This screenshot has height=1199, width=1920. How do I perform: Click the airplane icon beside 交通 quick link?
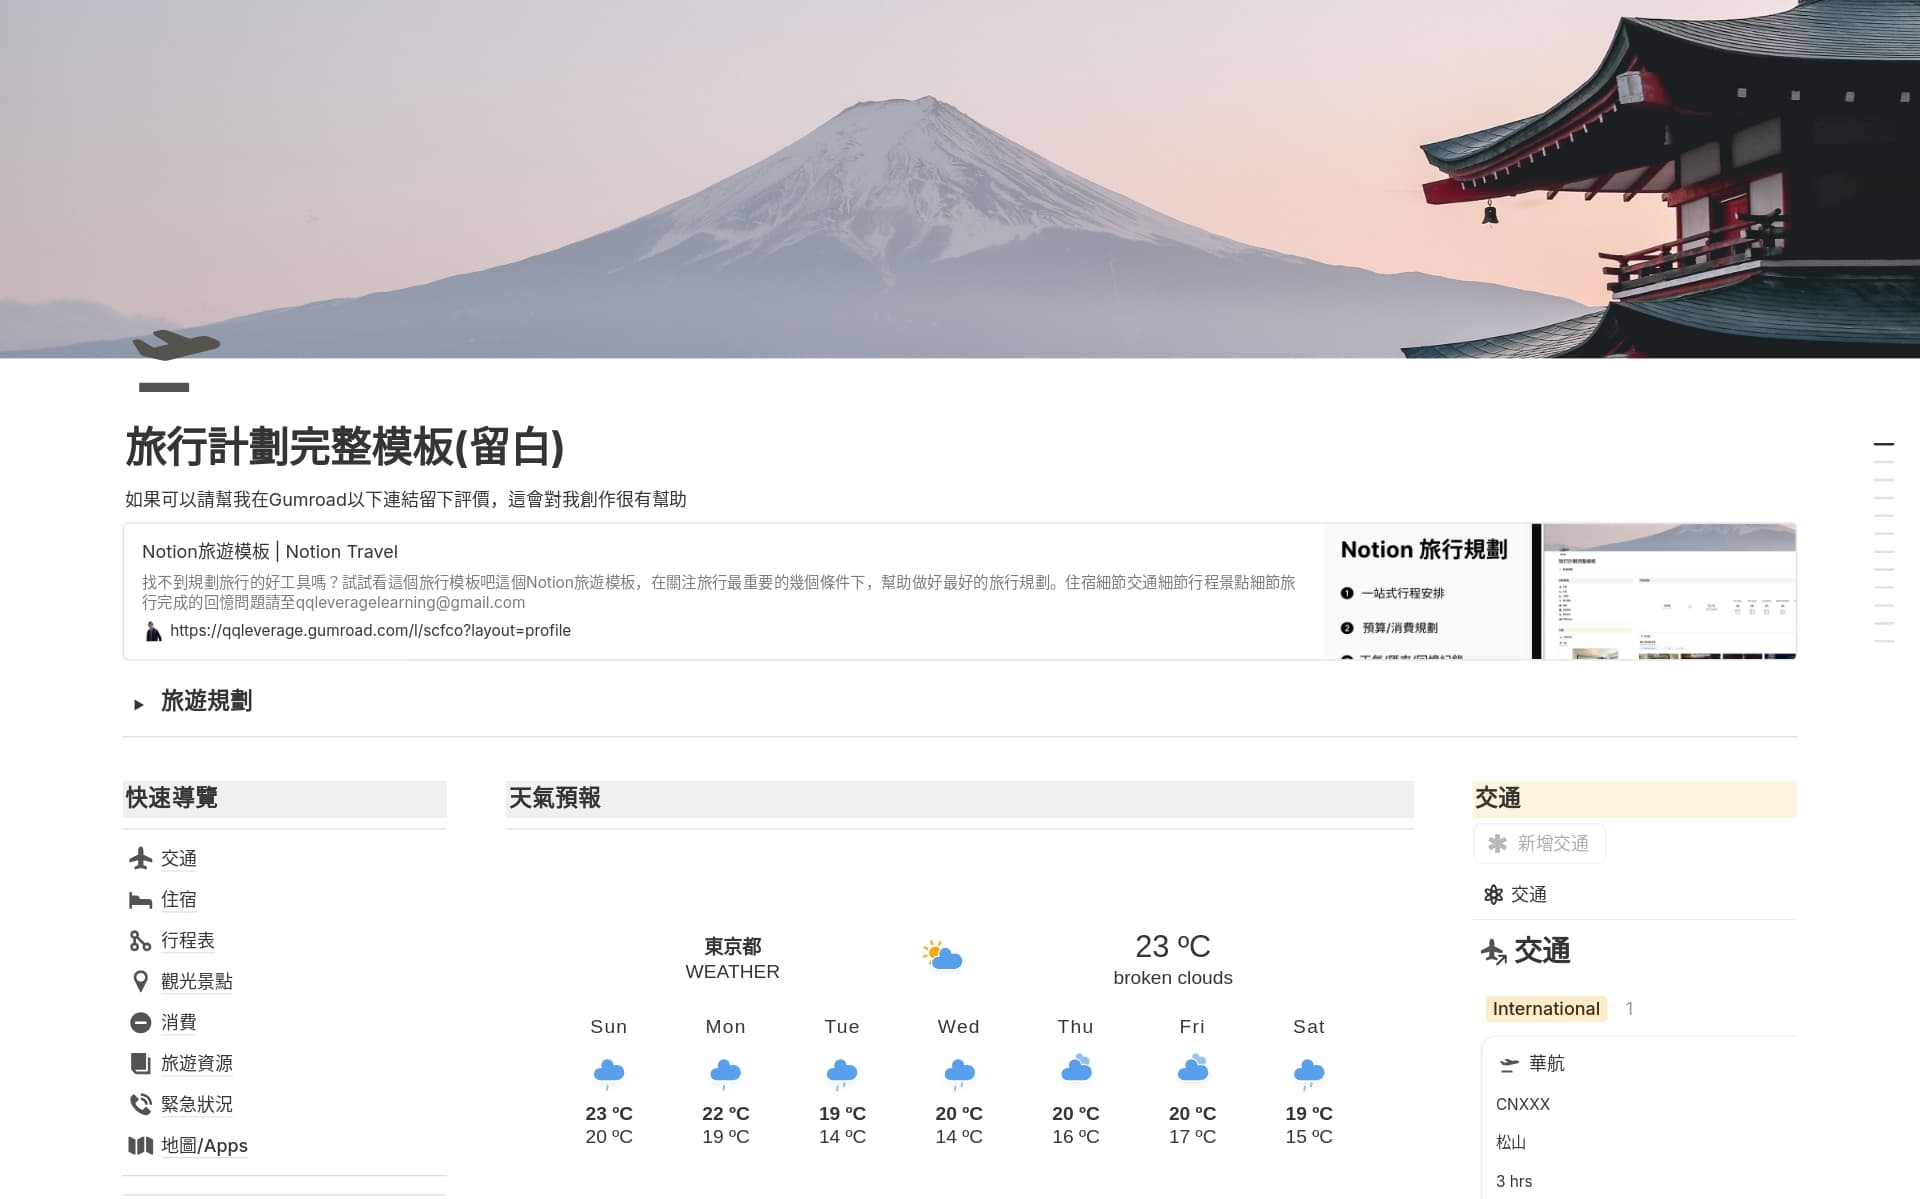[141, 859]
